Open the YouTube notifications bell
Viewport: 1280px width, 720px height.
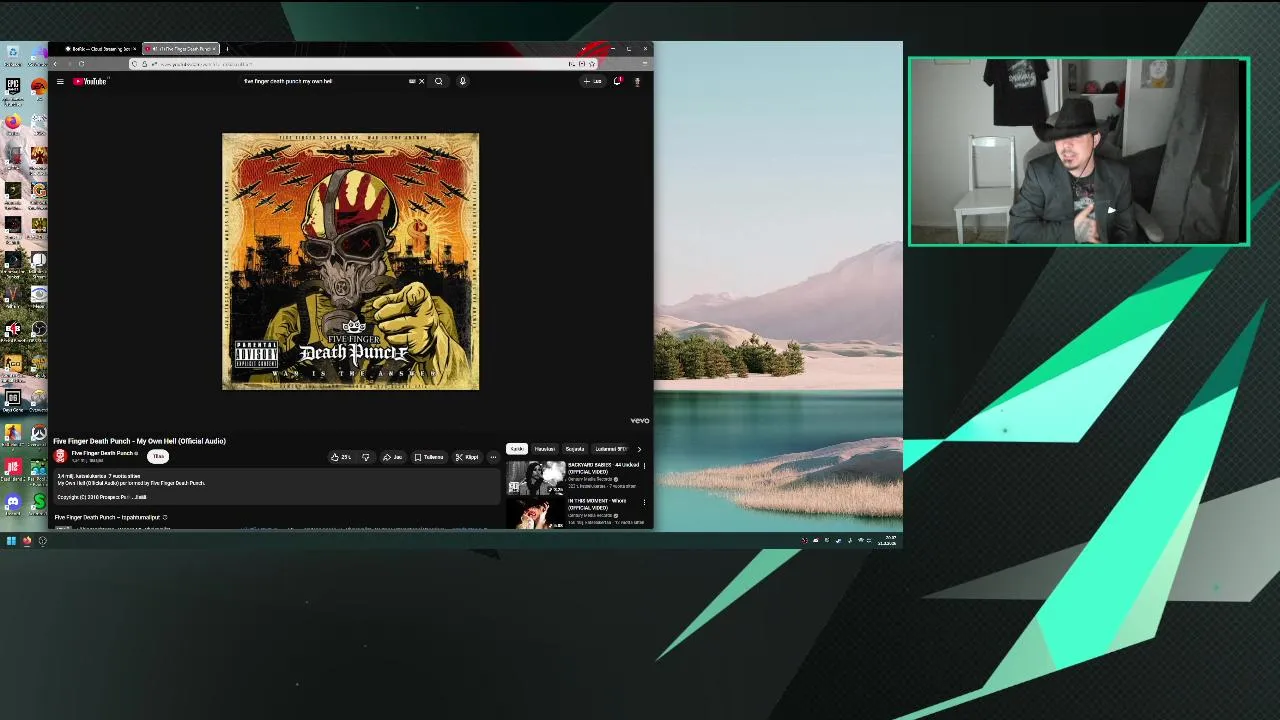pyautogui.click(x=617, y=81)
